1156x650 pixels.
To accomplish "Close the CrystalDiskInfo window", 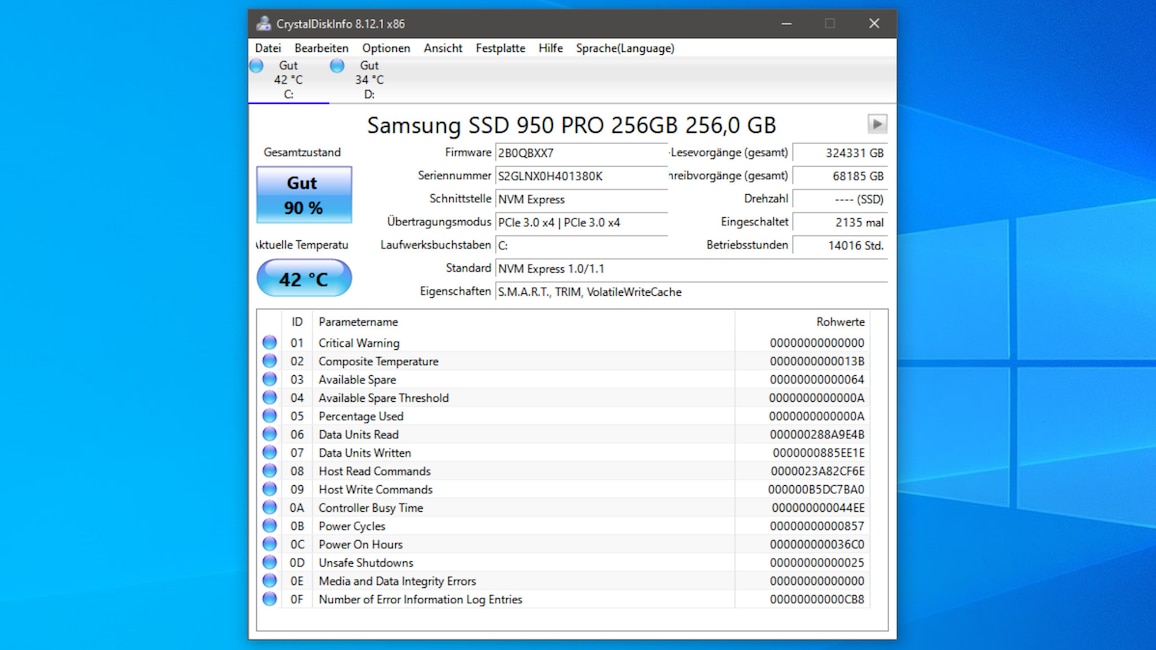I will tap(874, 24).
